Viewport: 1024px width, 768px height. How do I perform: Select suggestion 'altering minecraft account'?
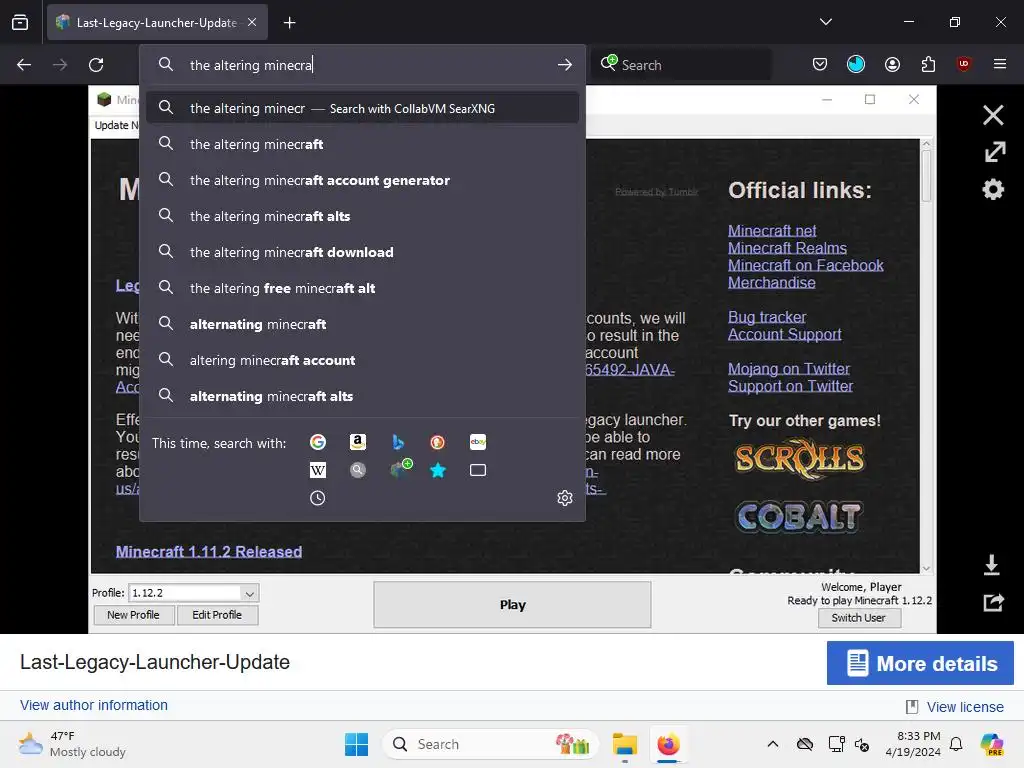(362, 360)
